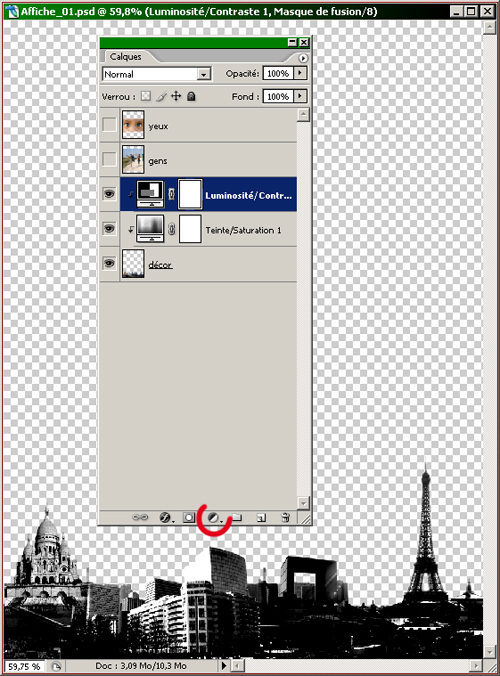Click document horizontal scroll right arrow
Image resolution: width=500 pixels, height=676 pixels.
pos(476,666)
